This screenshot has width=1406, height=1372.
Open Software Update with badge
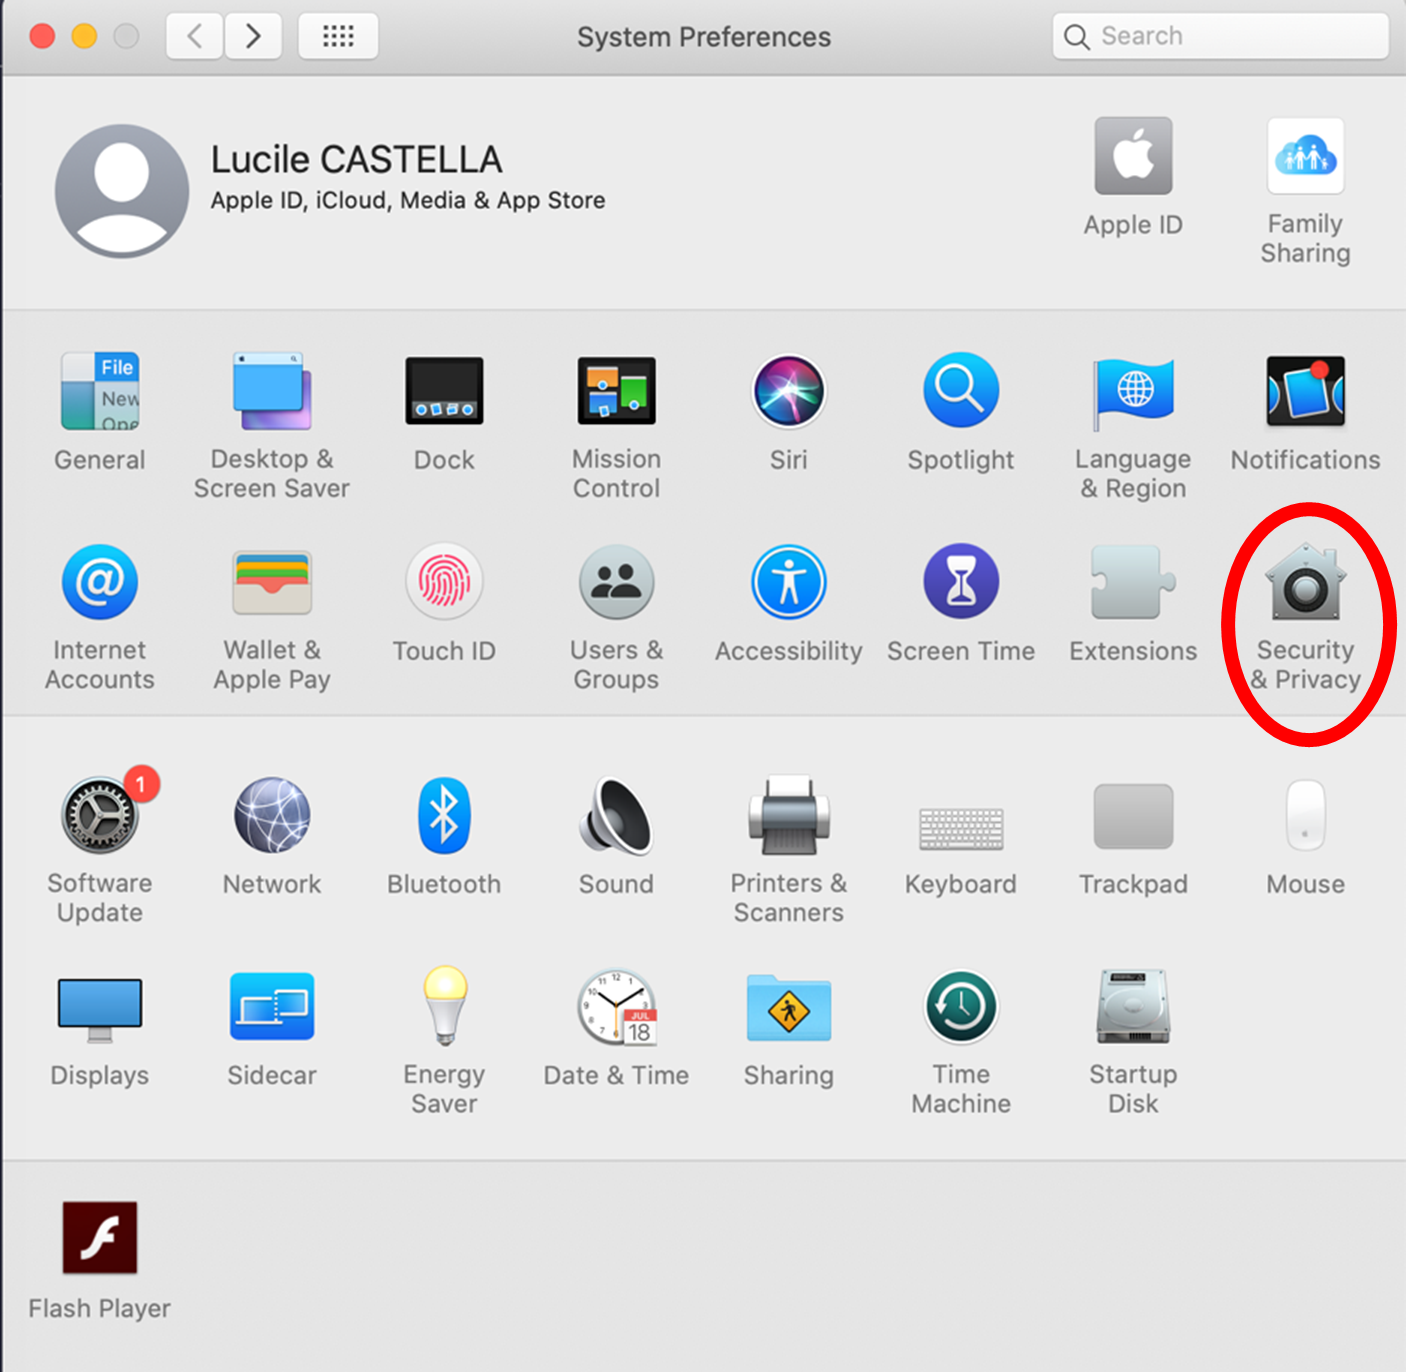(100, 814)
